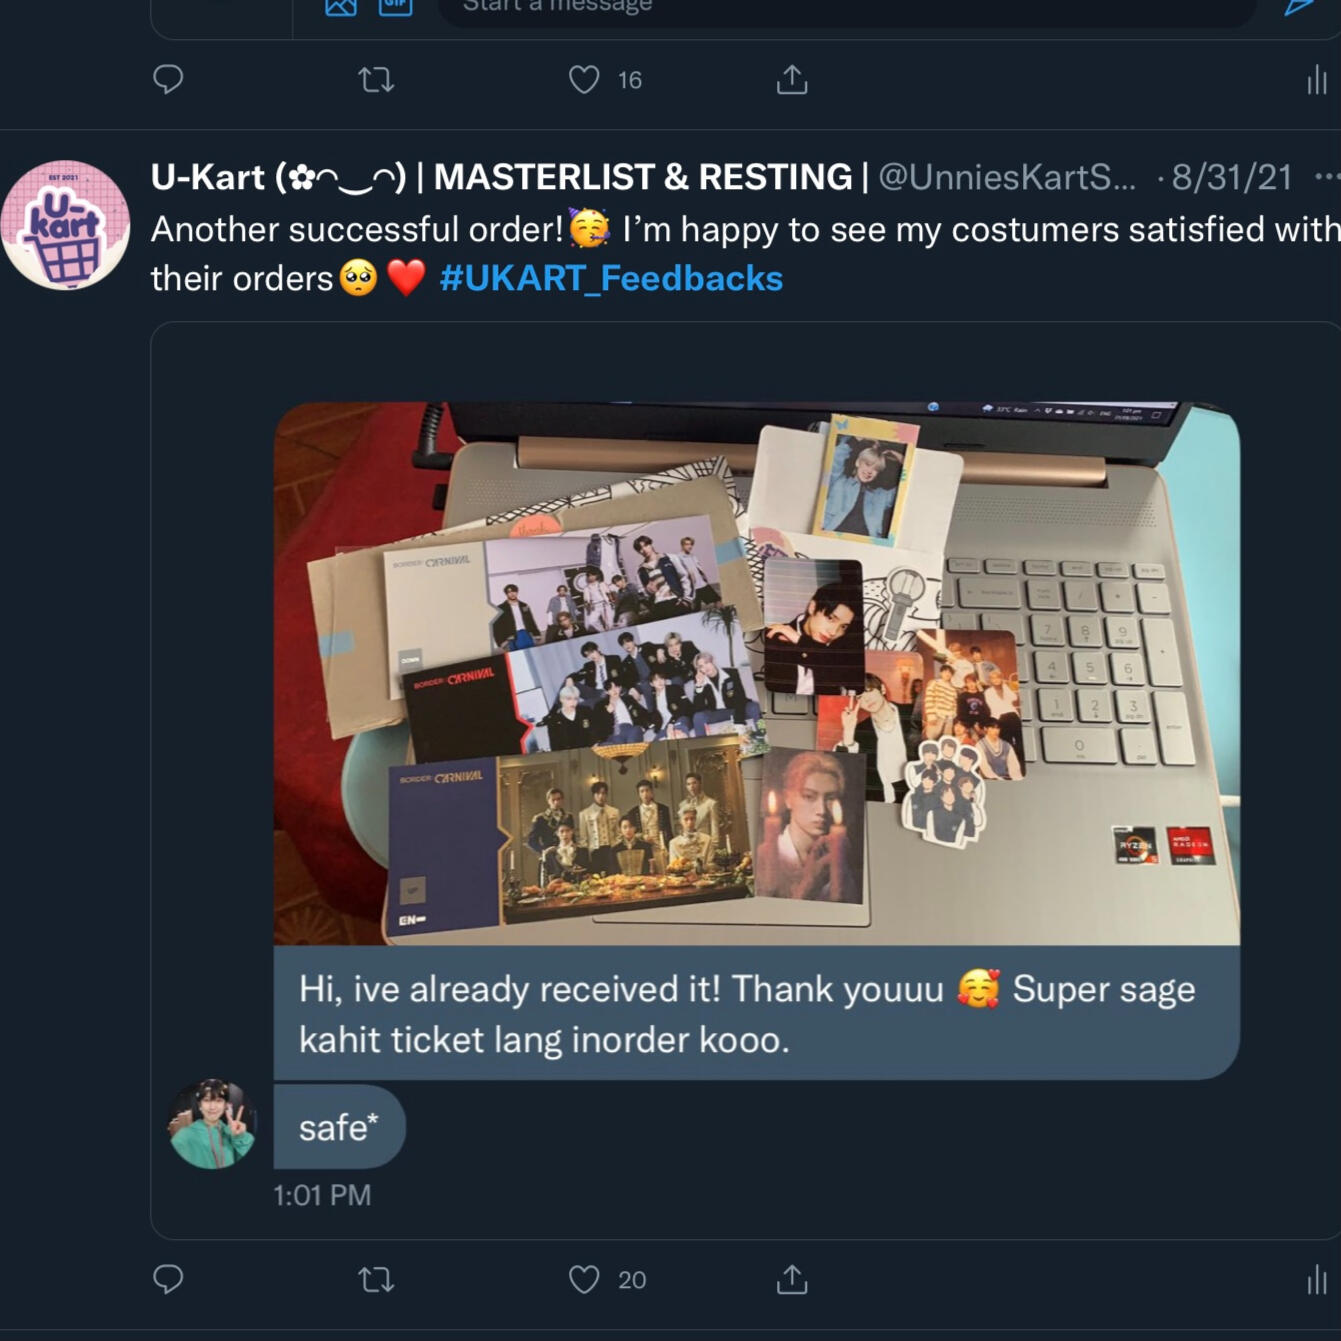The image size is (1341, 1341).
Task: View analytics for the 16-likes tweet
Action: coord(1316,80)
